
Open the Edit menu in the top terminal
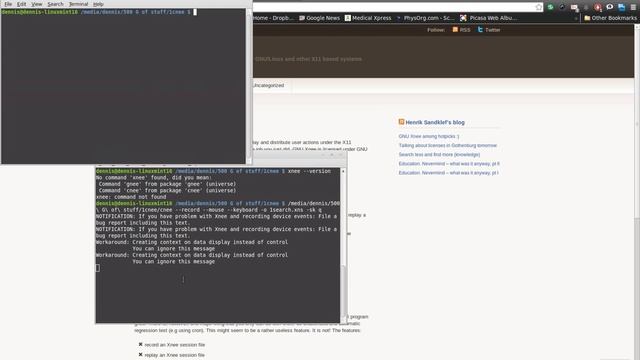click(x=22, y=4)
